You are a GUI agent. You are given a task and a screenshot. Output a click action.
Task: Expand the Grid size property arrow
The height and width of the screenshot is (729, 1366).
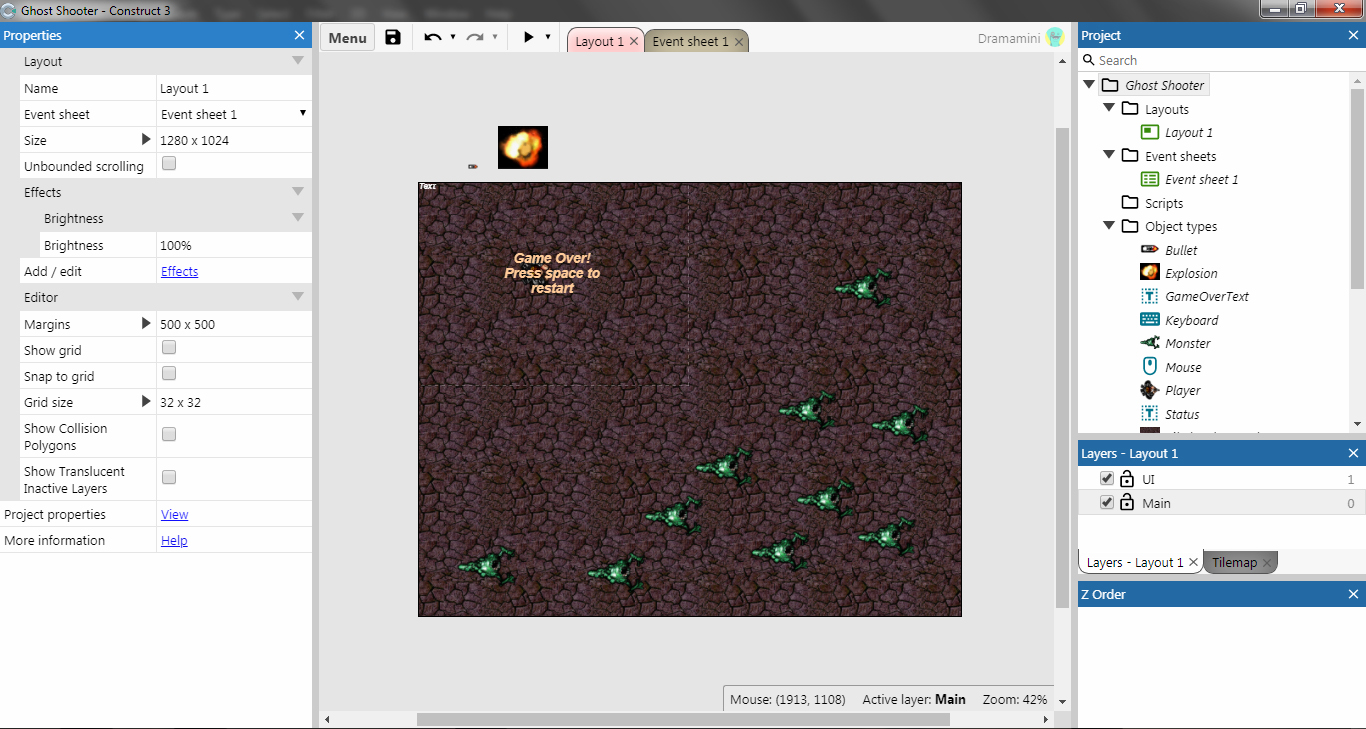pos(146,402)
